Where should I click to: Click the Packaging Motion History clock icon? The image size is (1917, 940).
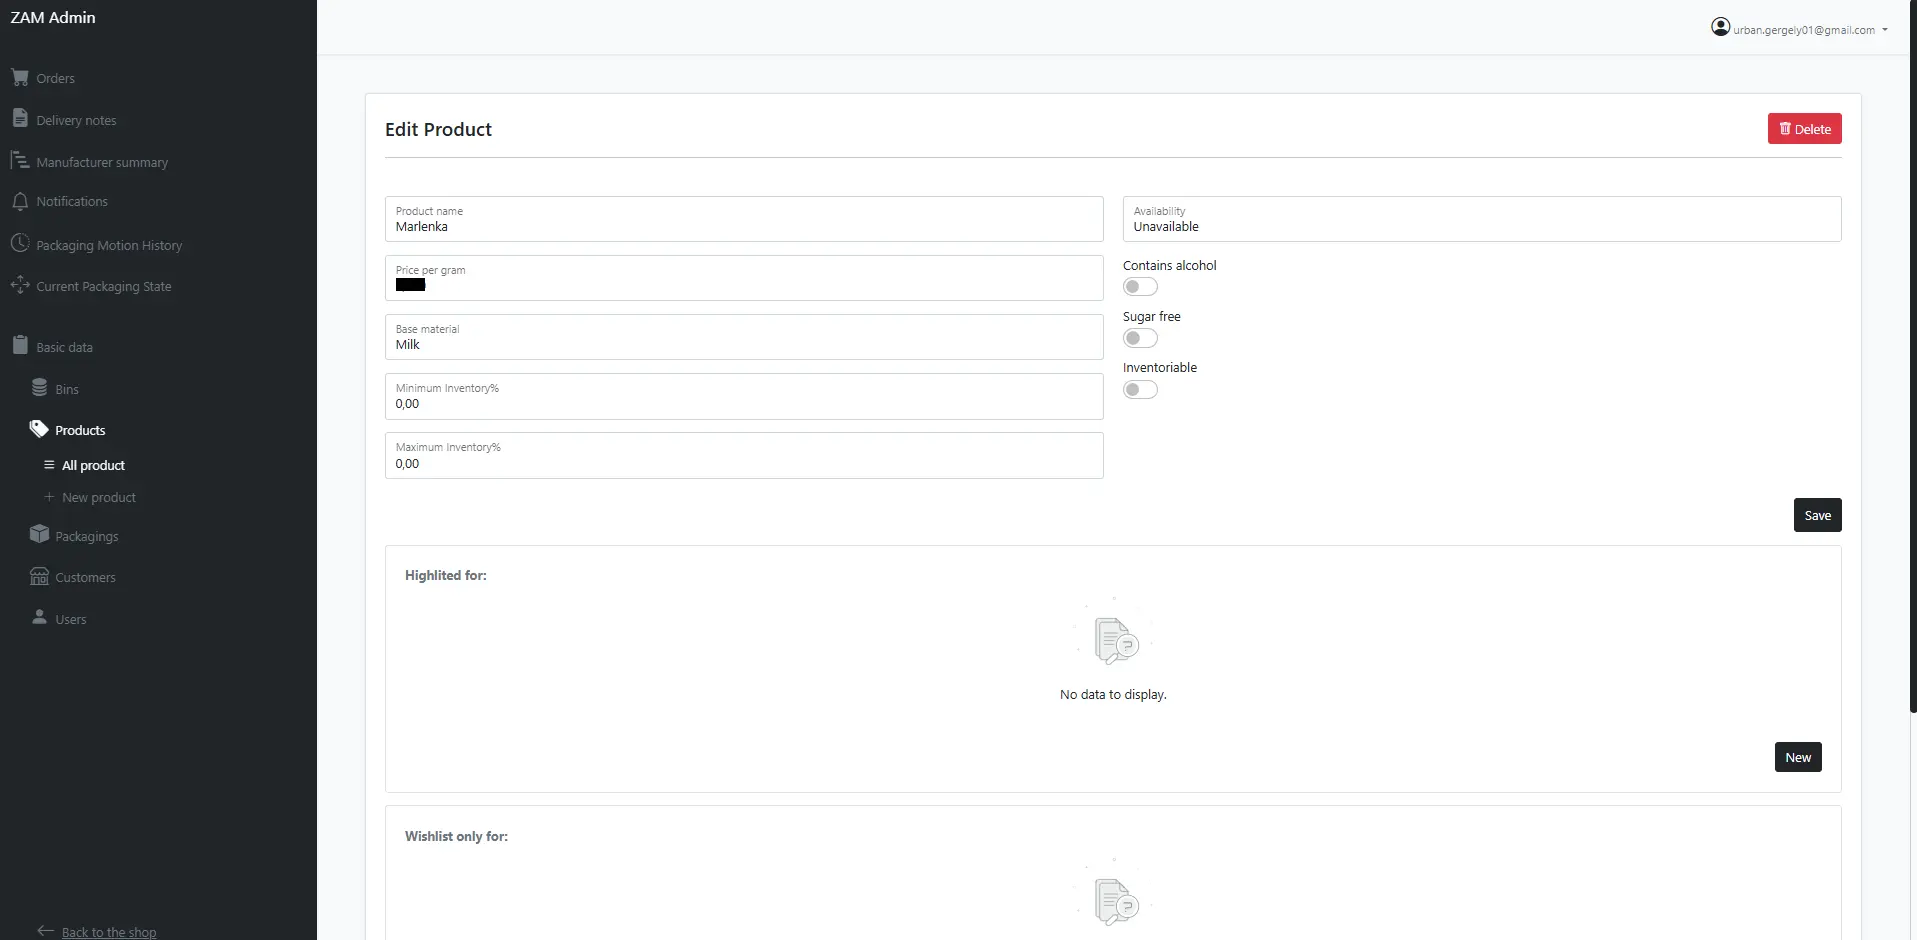click(x=20, y=243)
